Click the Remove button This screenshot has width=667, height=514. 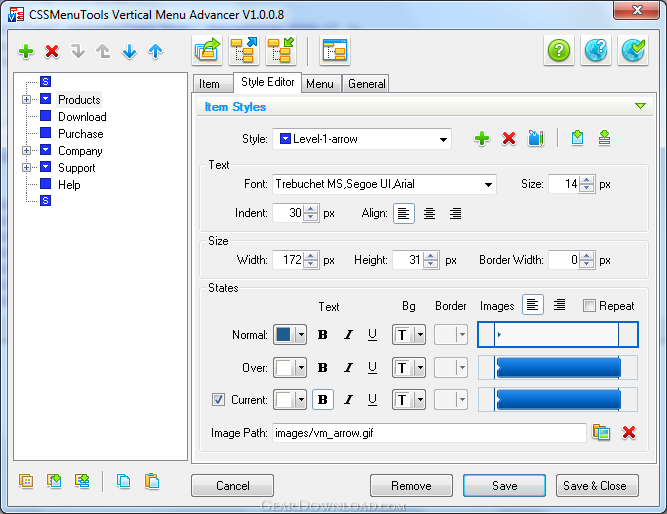(411, 485)
